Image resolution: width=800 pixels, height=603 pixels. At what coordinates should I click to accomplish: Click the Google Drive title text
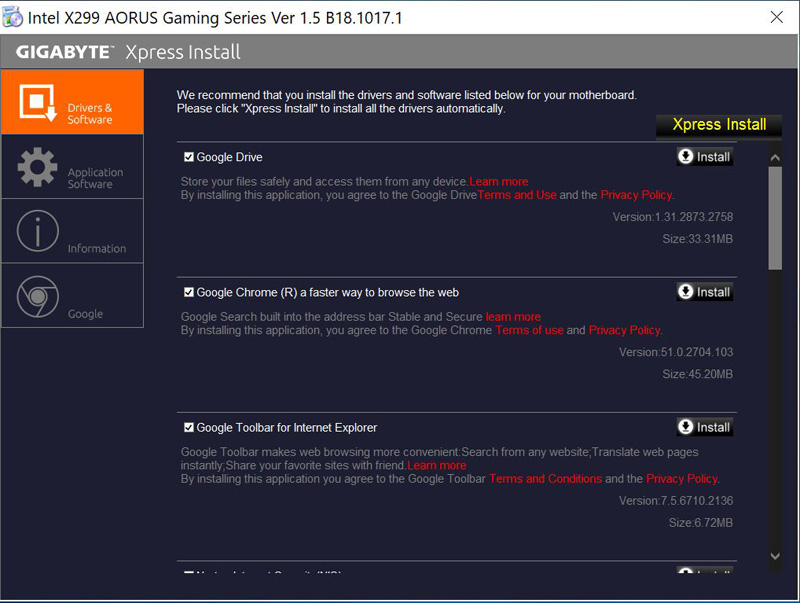point(230,157)
